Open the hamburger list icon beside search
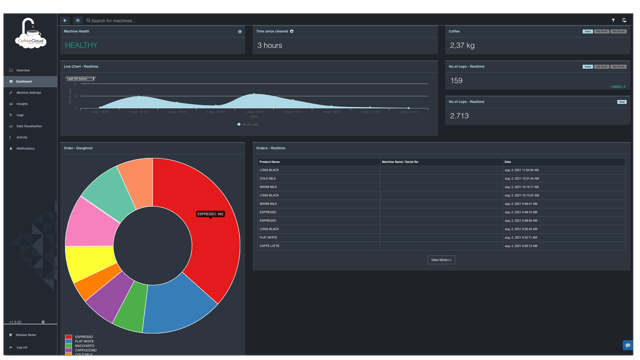The height and width of the screenshot is (360, 640). point(78,20)
